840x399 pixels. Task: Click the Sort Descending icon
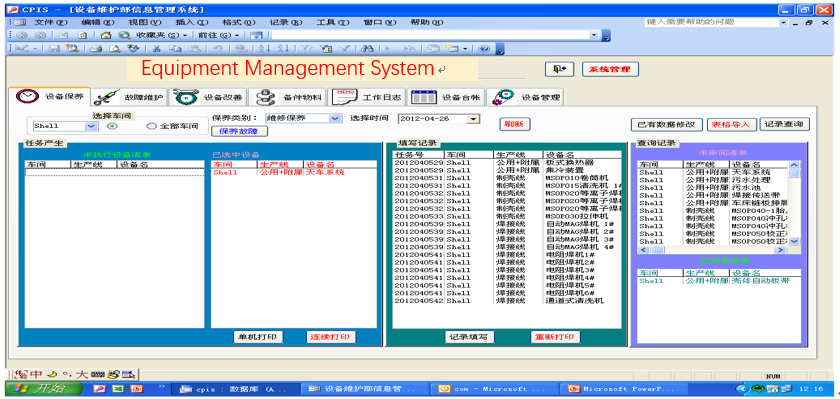283,49
